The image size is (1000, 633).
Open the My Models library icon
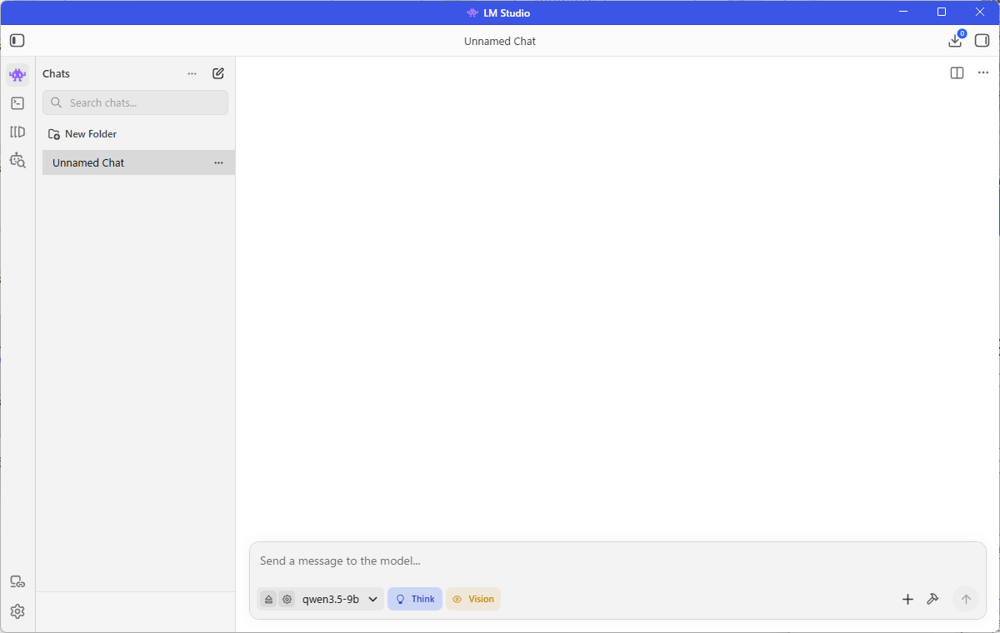click(17, 132)
